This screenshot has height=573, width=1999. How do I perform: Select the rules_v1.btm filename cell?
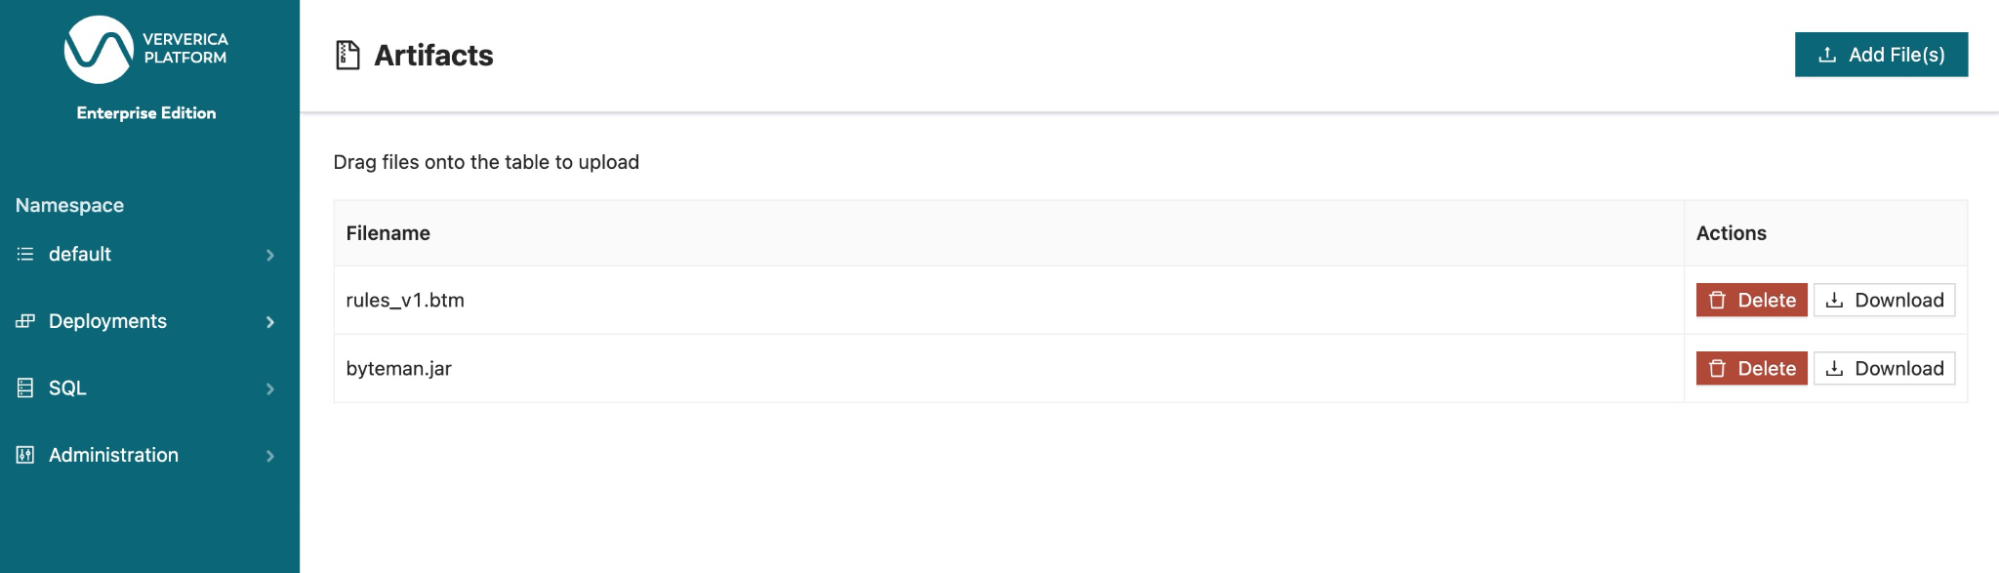click(405, 300)
